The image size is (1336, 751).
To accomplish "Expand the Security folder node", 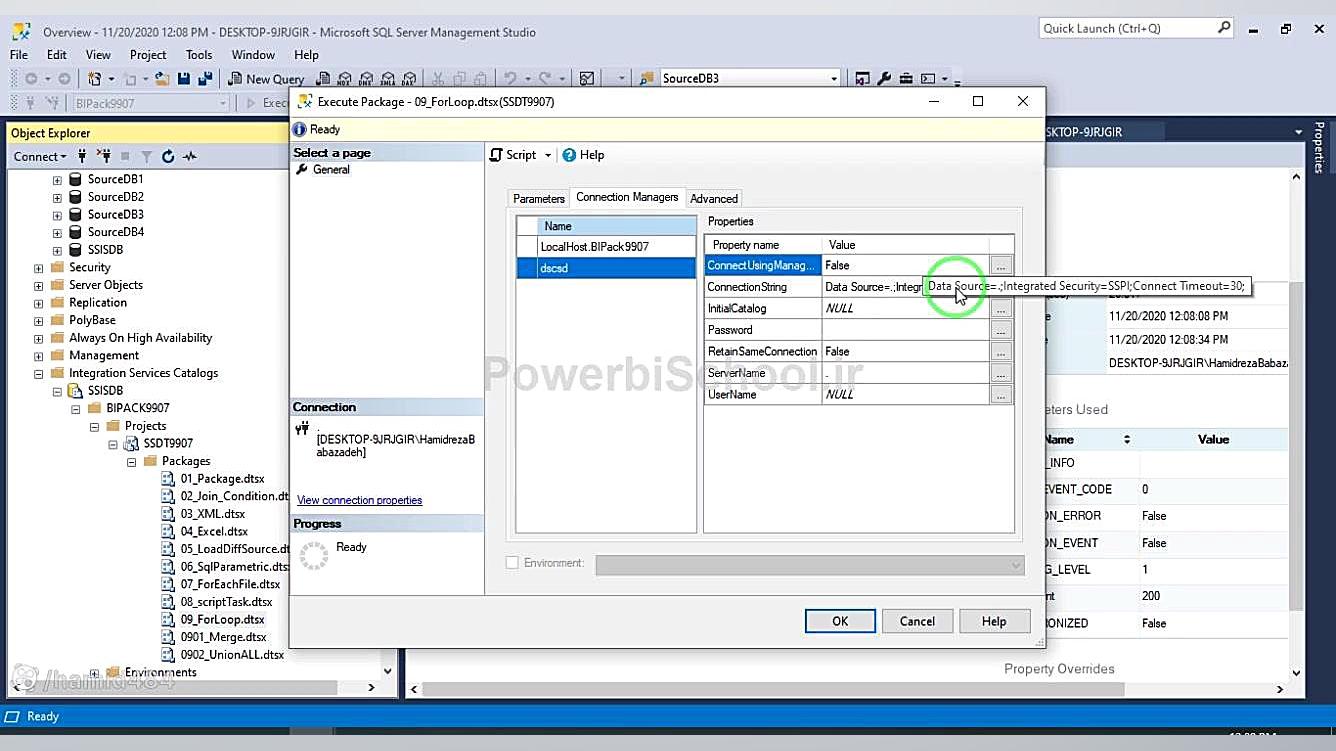I will click(39, 268).
